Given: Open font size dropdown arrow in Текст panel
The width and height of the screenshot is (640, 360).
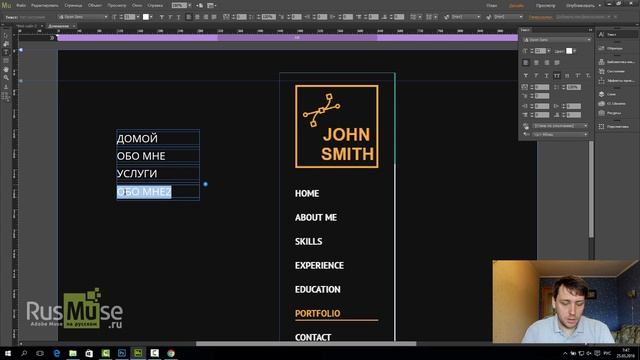Looking at the screenshot, I should pyautogui.click(x=549, y=51).
